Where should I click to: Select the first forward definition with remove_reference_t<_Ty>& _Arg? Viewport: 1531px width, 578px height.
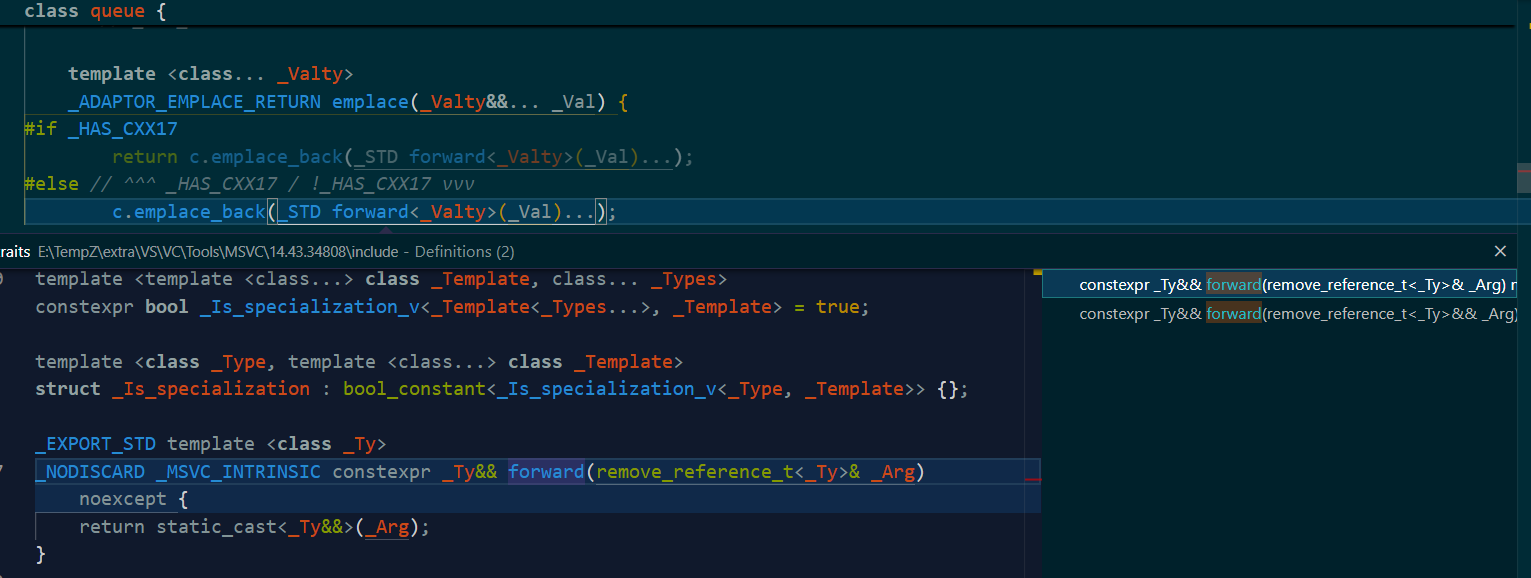click(x=1280, y=285)
